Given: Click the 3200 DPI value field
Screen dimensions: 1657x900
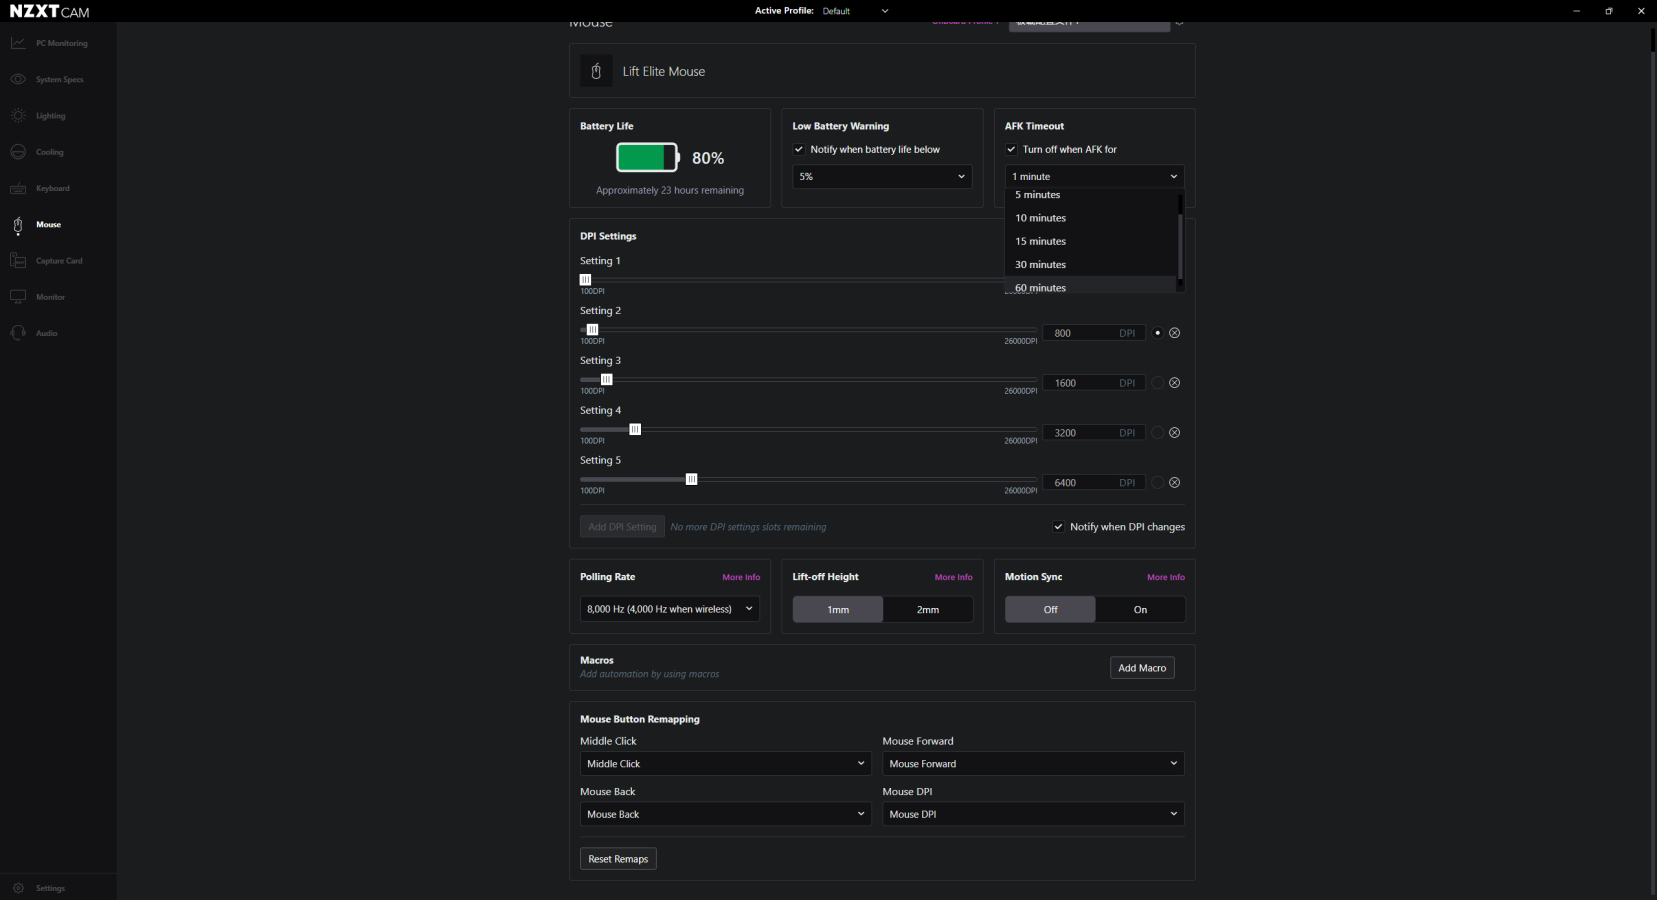Looking at the screenshot, I should click(1093, 433).
